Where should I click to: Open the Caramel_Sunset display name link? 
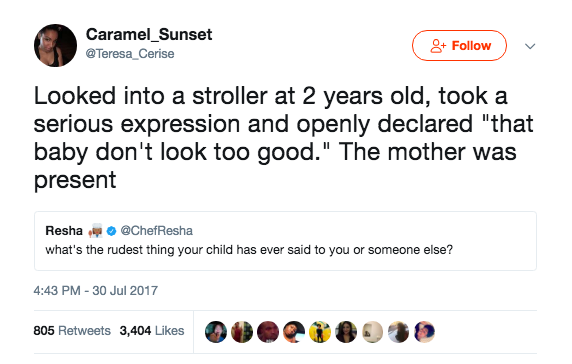tap(149, 35)
